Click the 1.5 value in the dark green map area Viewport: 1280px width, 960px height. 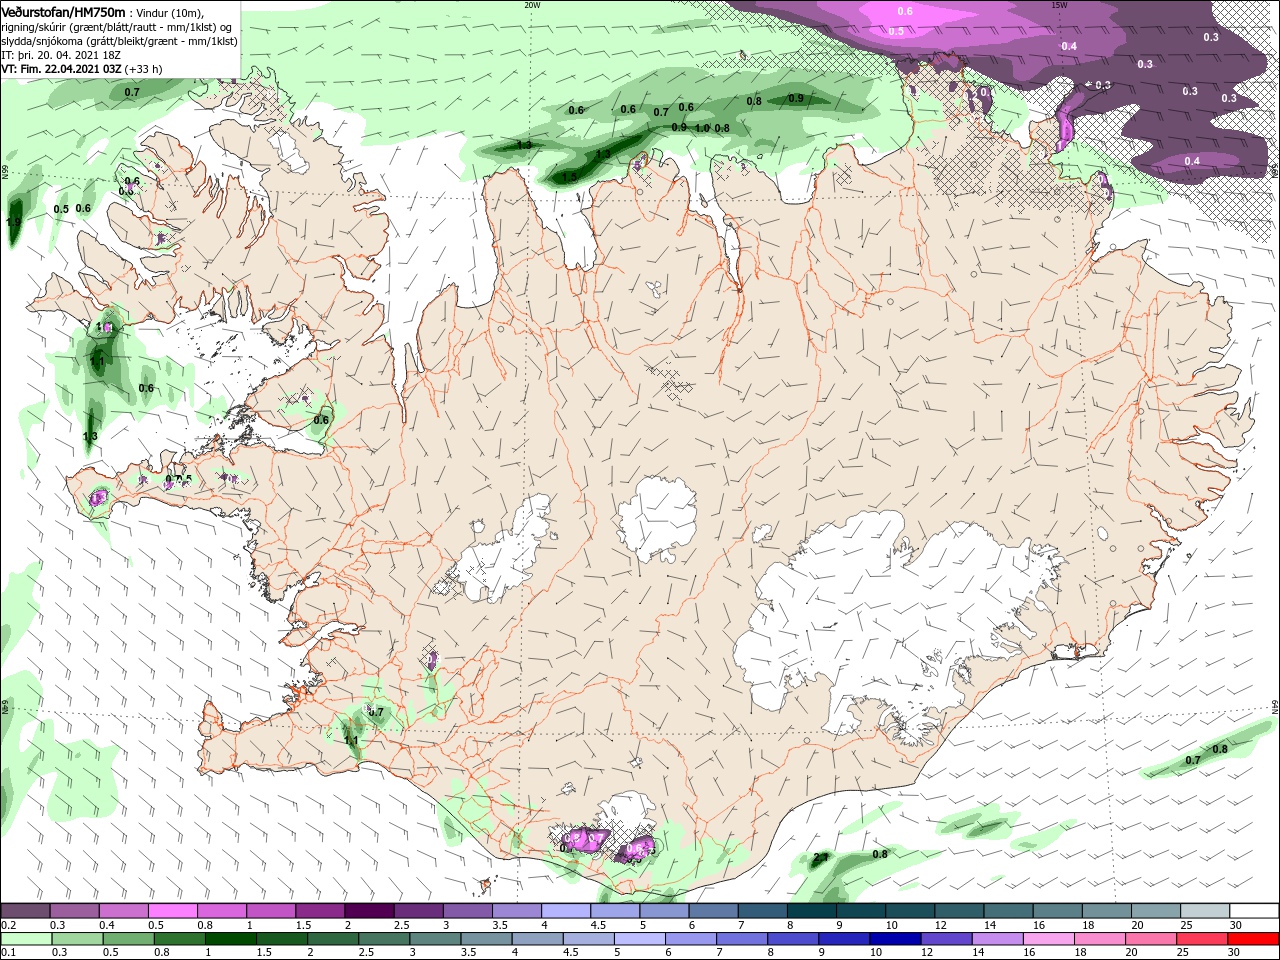tap(569, 178)
